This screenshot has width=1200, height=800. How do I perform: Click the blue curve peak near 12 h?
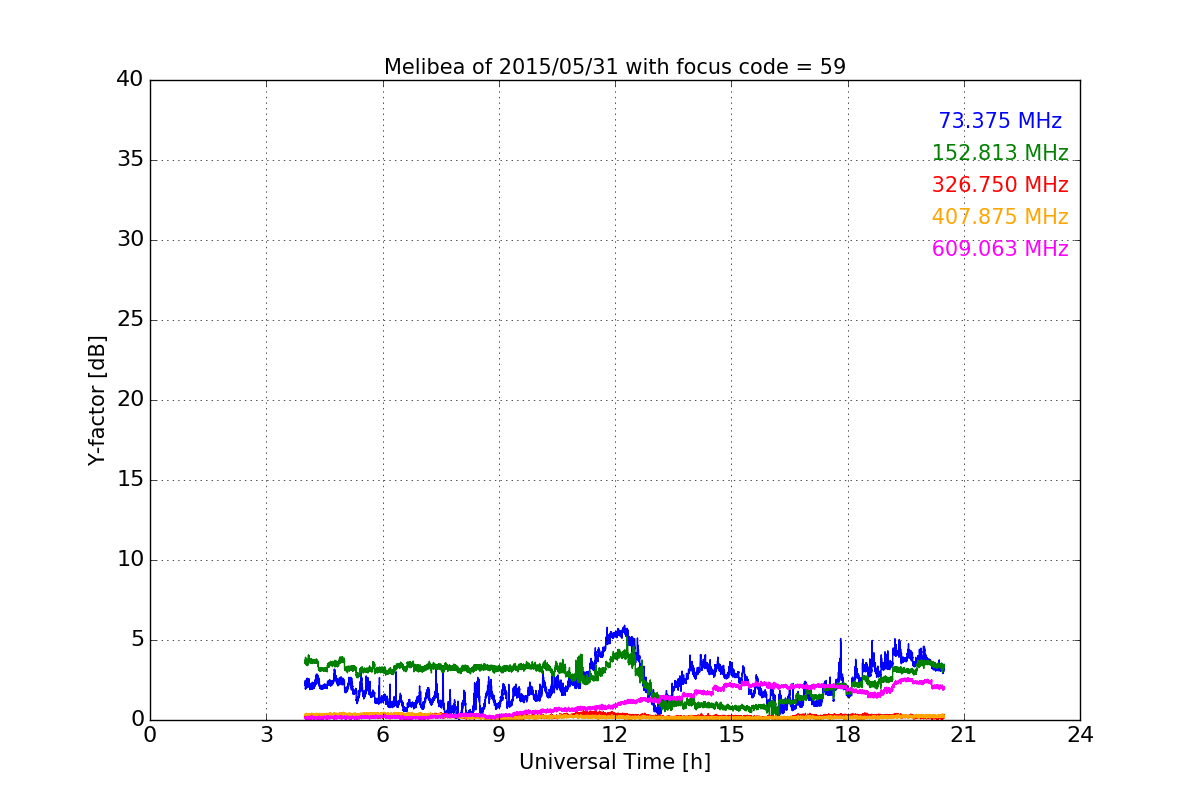[619, 633]
